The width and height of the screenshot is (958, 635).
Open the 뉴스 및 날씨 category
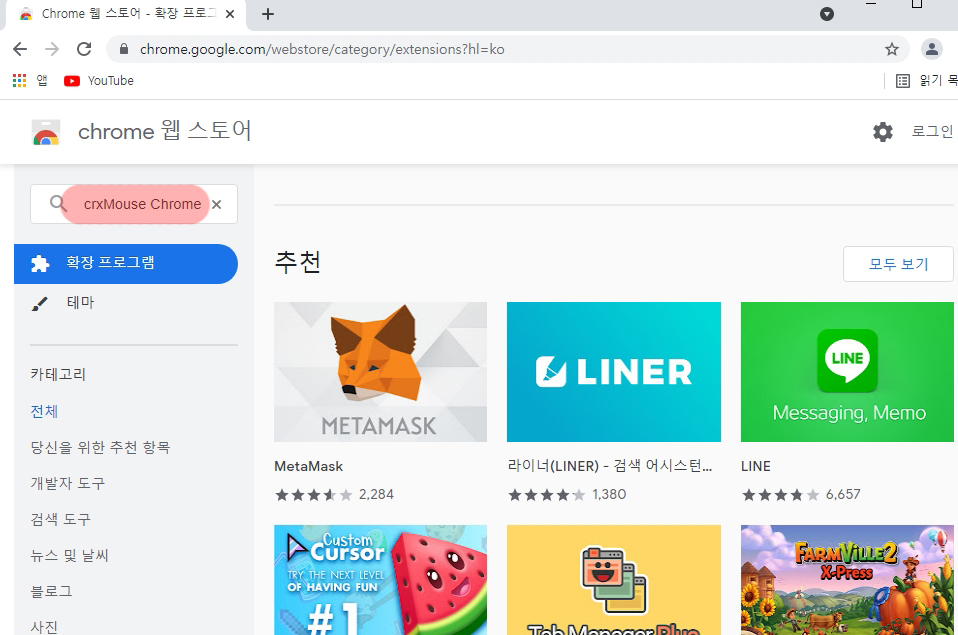coord(69,556)
